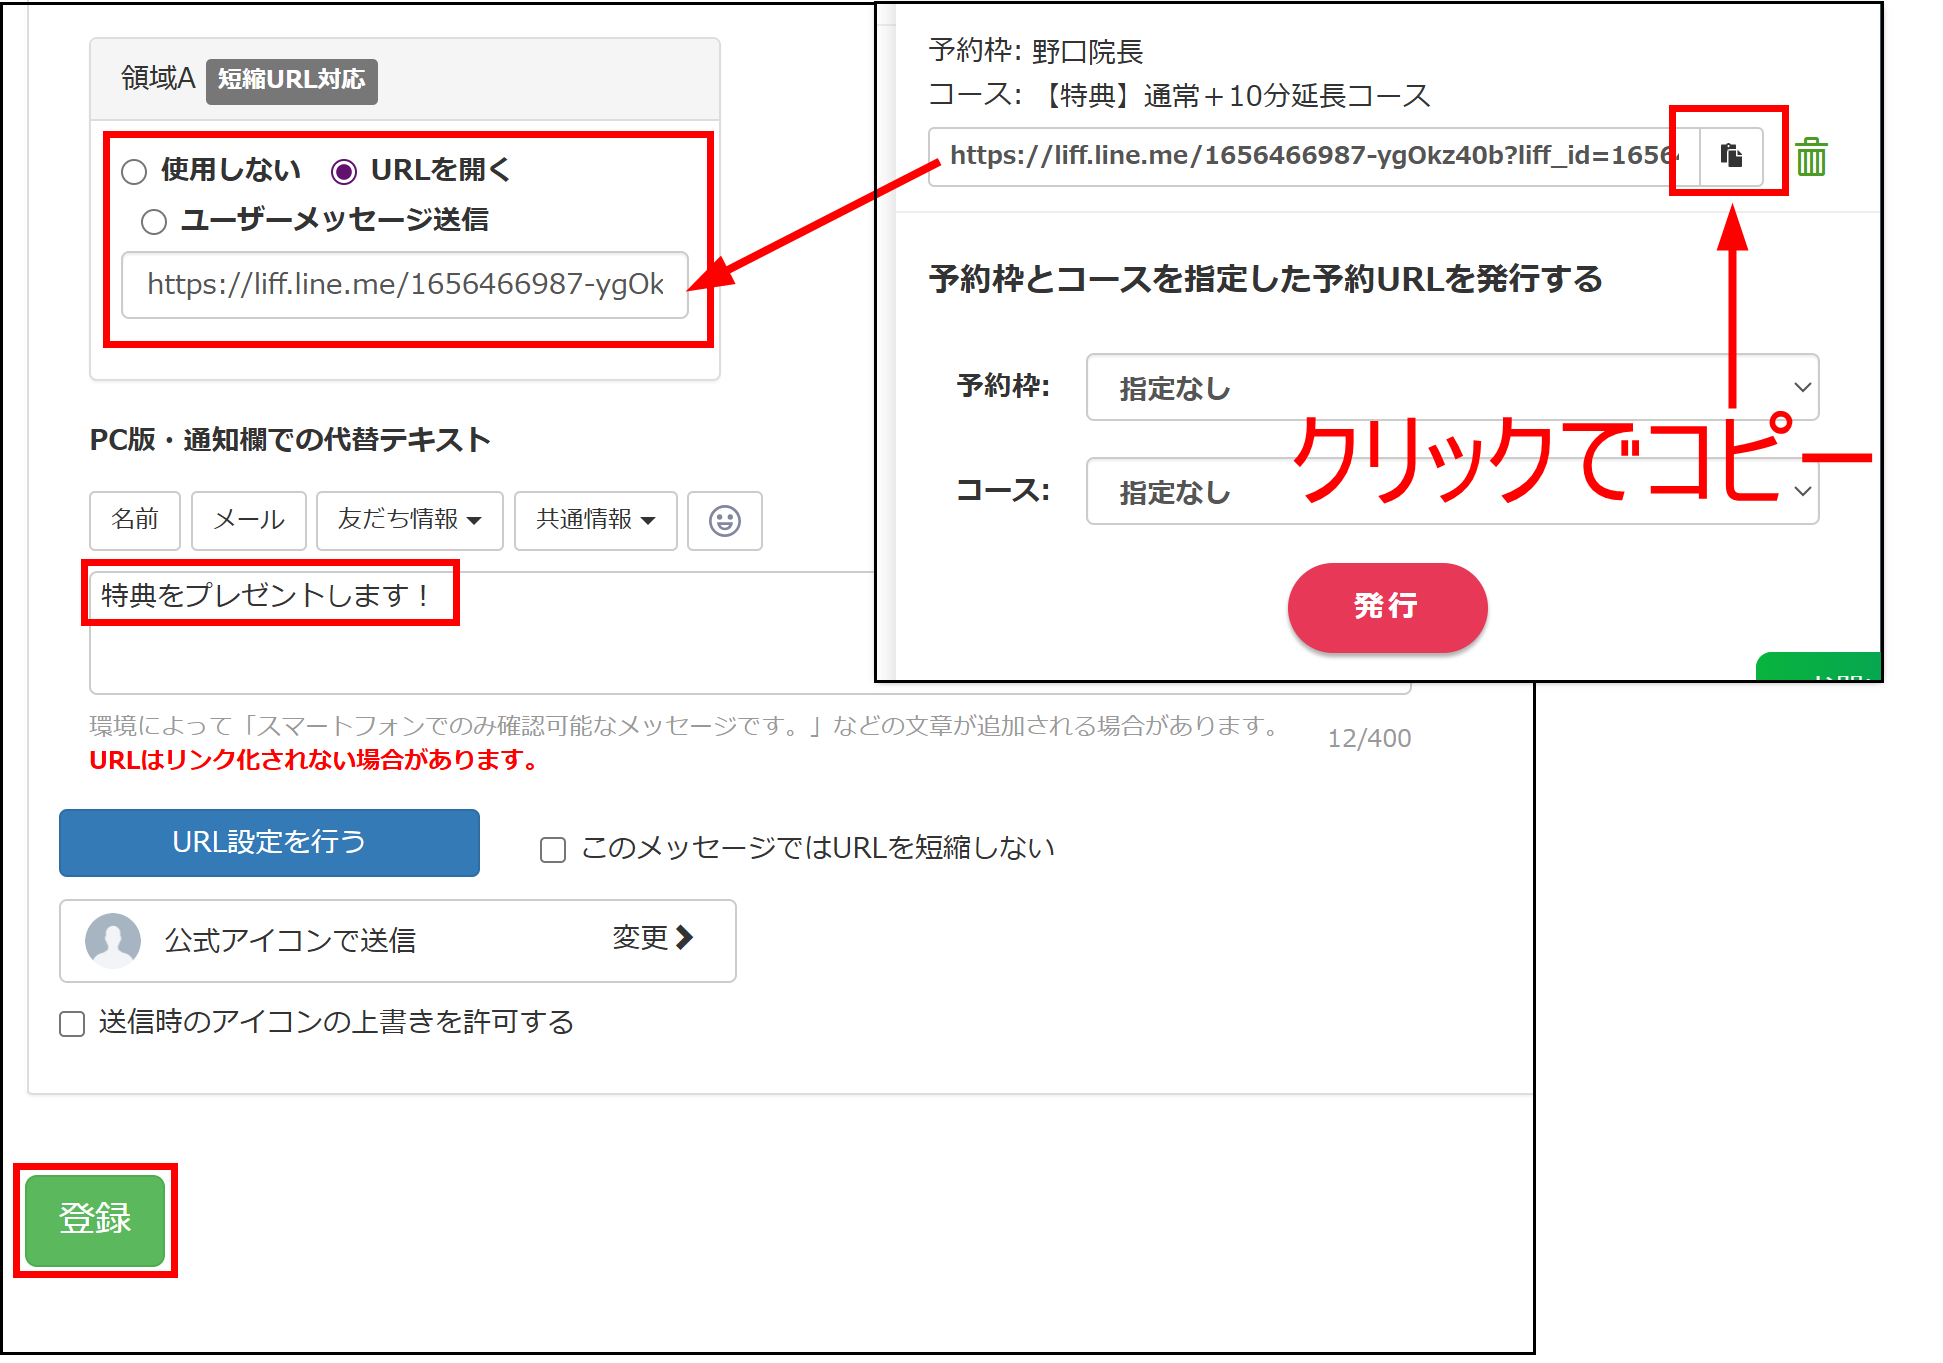Viewport: 1943px width, 1363px height.
Task: Click the 名前 insert button
Action: (135, 520)
